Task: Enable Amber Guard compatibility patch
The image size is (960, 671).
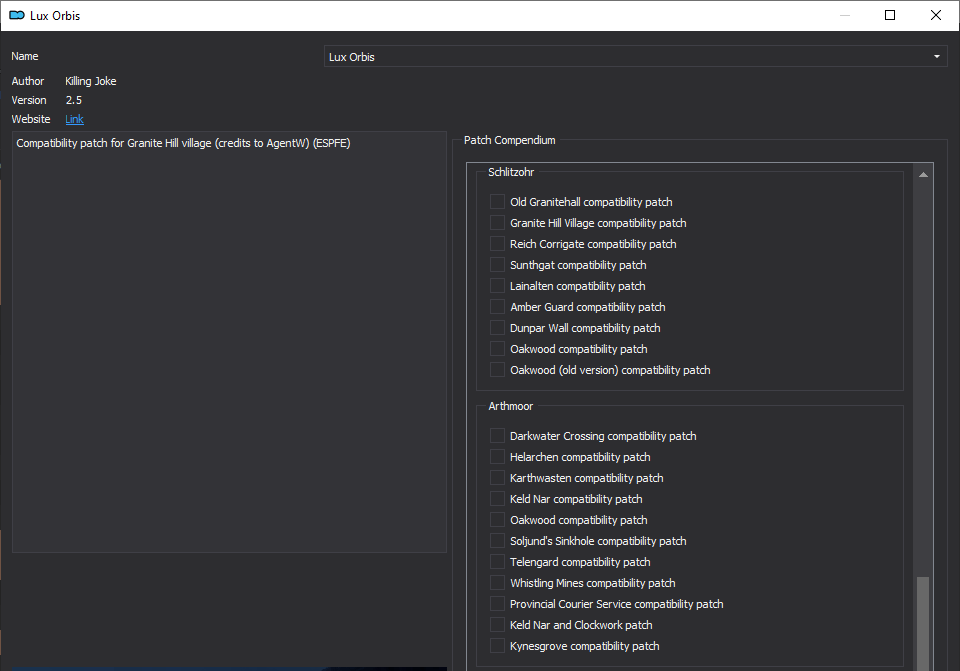Action: 497,307
